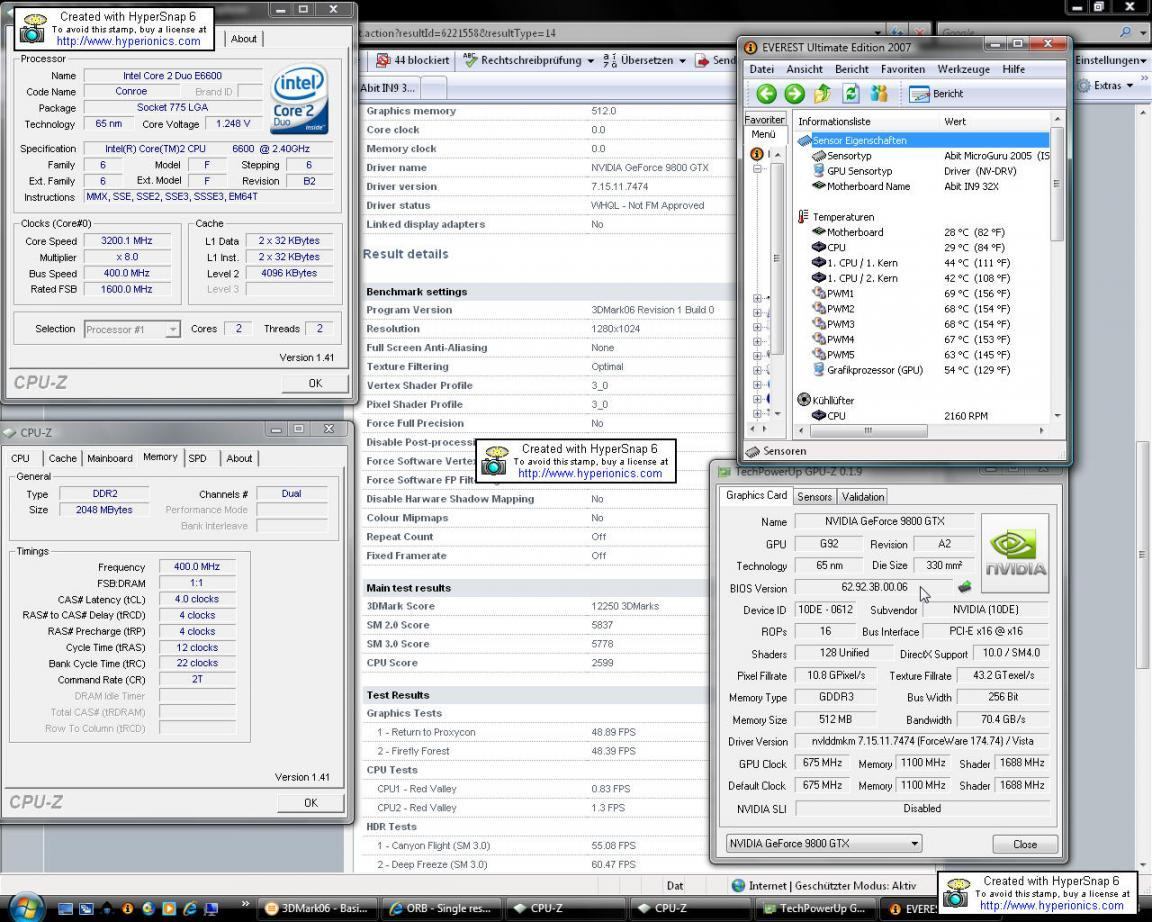Click the Google search magnifier icon
1152x922 pixels.
point(1125,32)
